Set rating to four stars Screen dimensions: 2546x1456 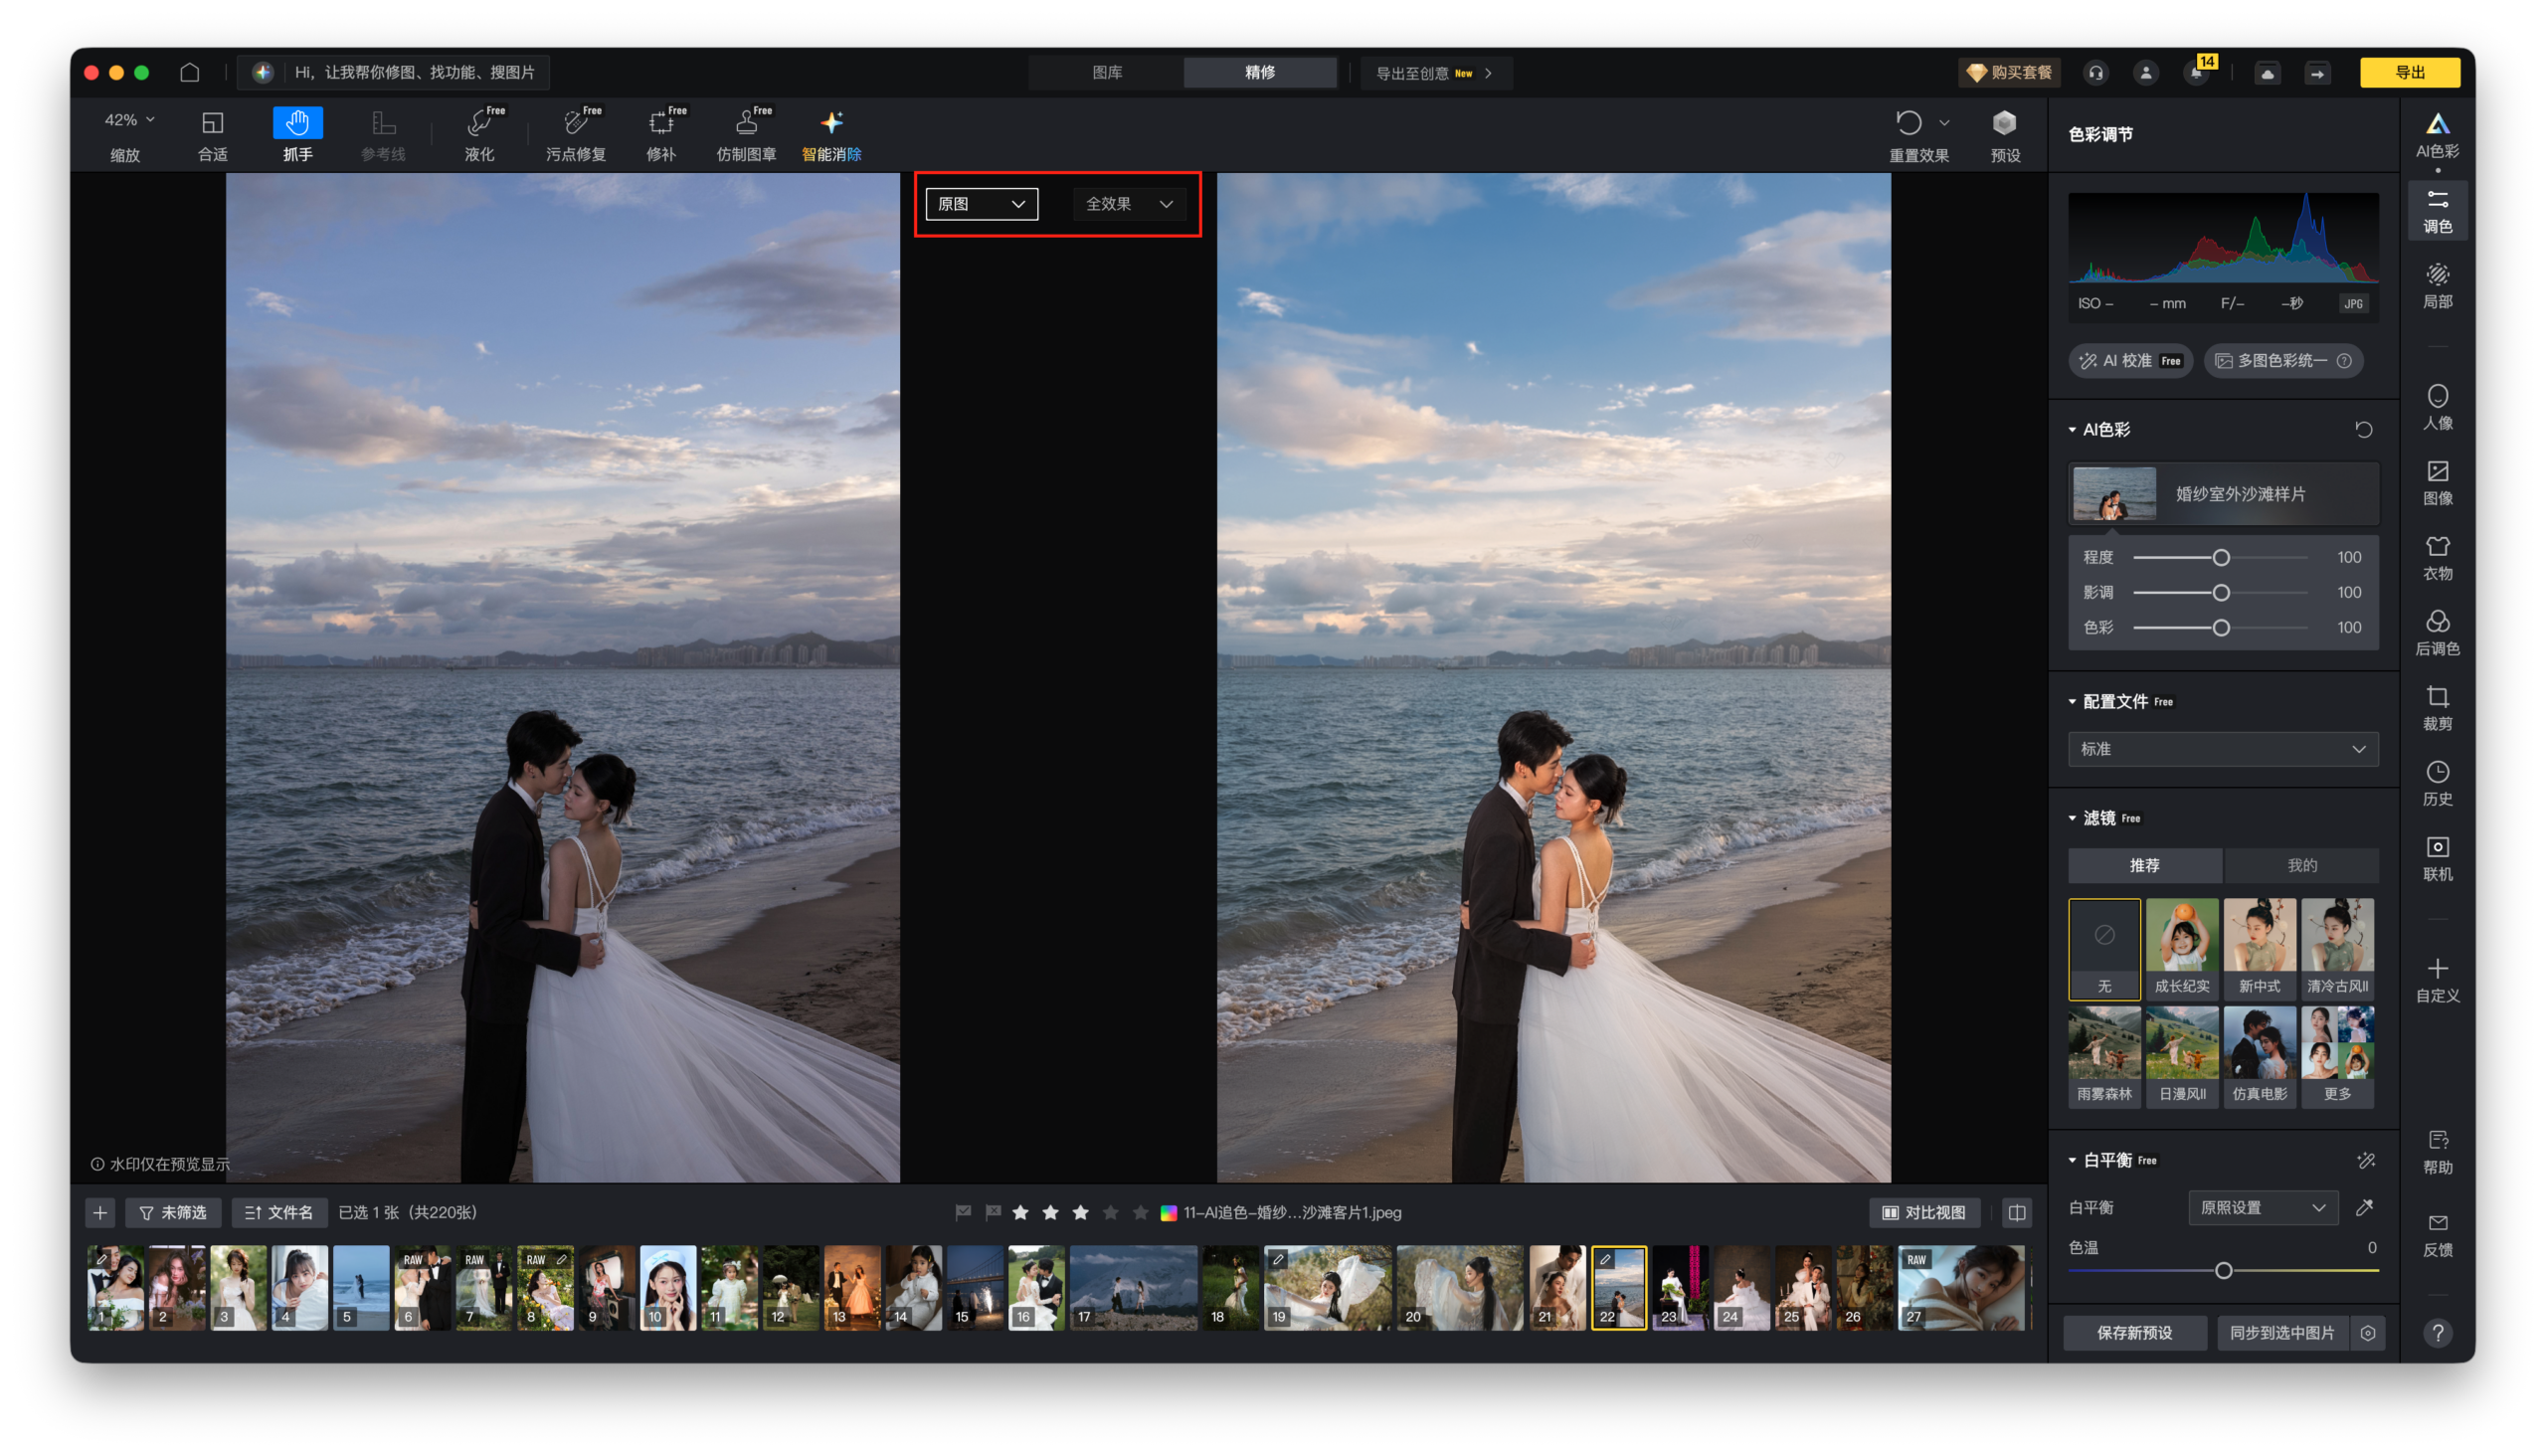pos(1110,1212)
